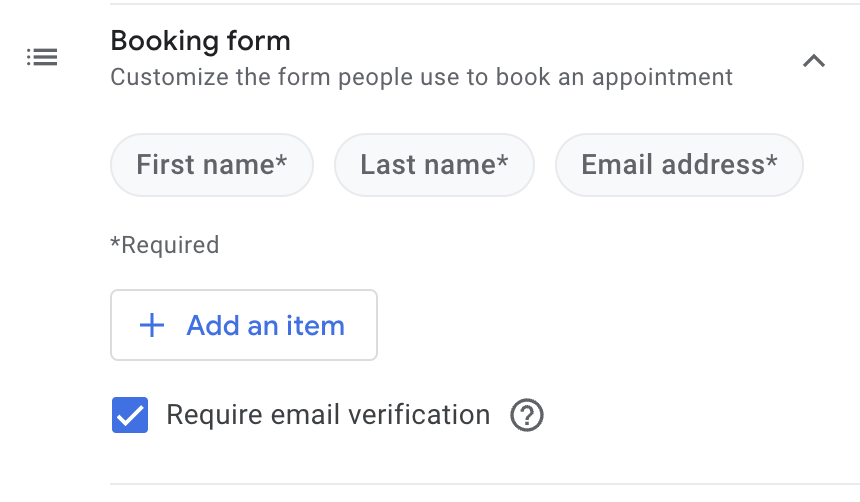Click the Booking form heading

pyautogui.click(x=200, y=41)
